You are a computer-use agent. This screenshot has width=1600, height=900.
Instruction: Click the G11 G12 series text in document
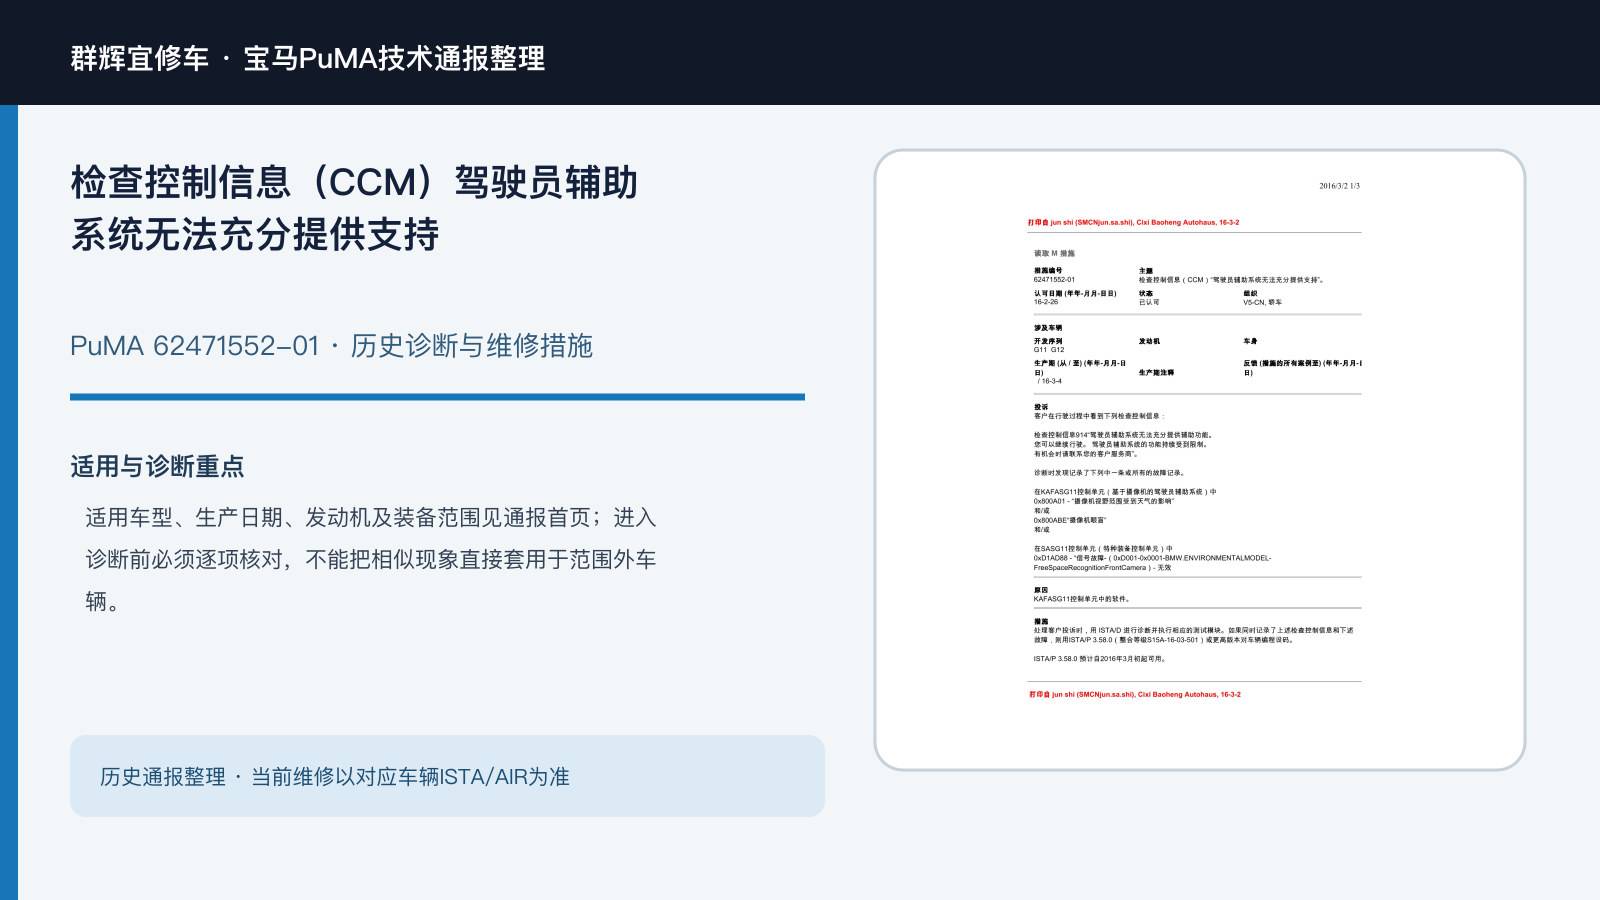pos(1049,350)
